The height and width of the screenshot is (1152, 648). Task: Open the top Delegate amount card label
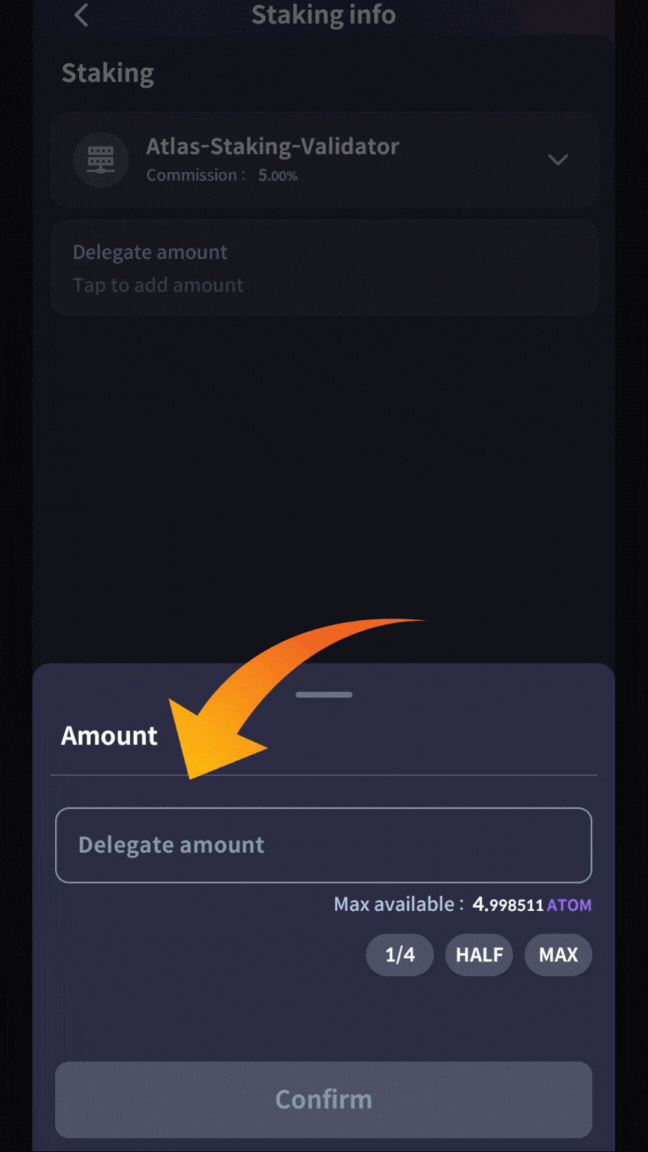tap(150, 252)
